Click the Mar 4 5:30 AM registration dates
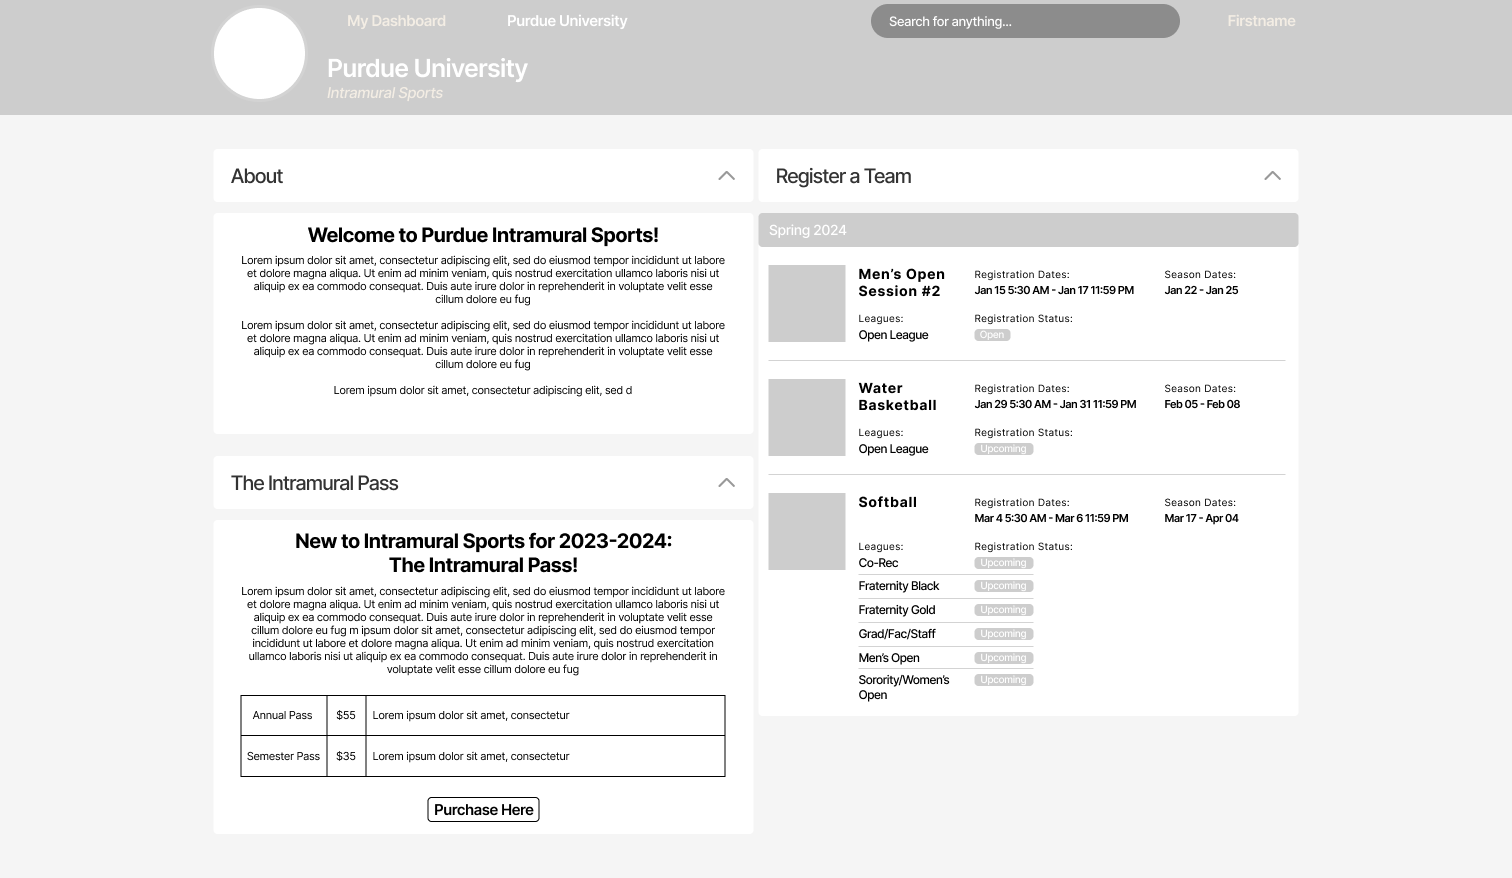This screenshot has height=878, width=1512. click(1051, 518)
